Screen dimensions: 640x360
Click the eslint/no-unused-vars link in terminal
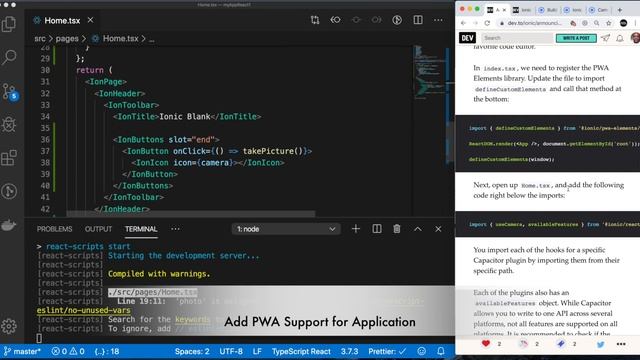(x=84, y=310)
